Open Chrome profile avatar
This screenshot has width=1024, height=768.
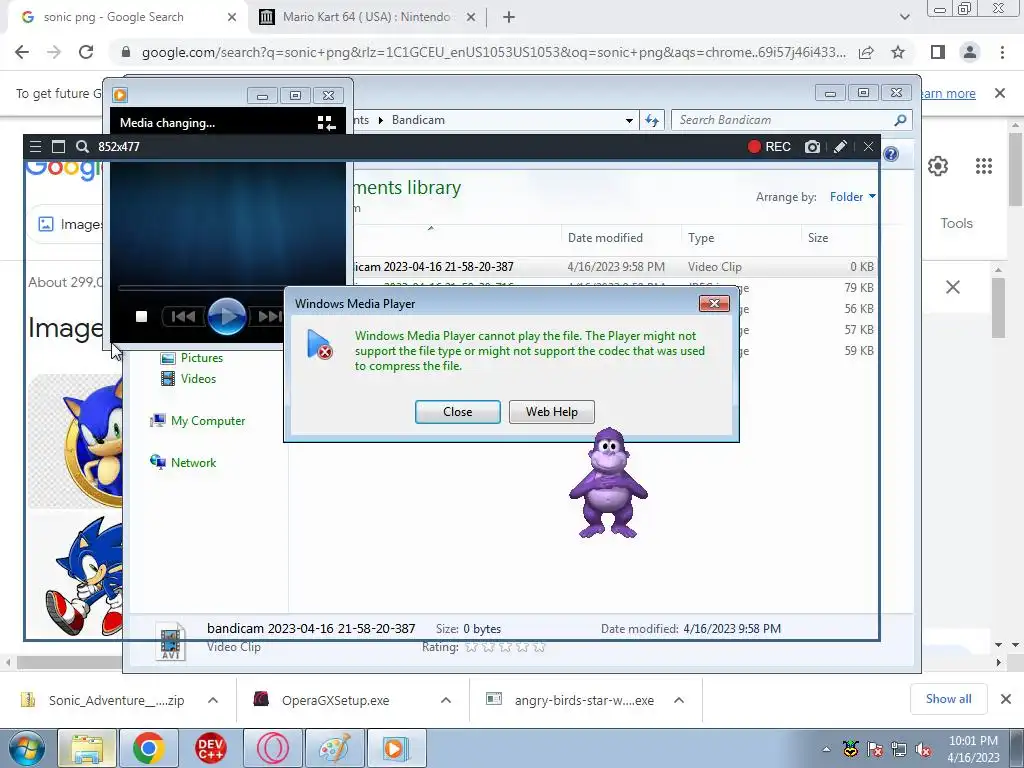[x=970, y=52]
